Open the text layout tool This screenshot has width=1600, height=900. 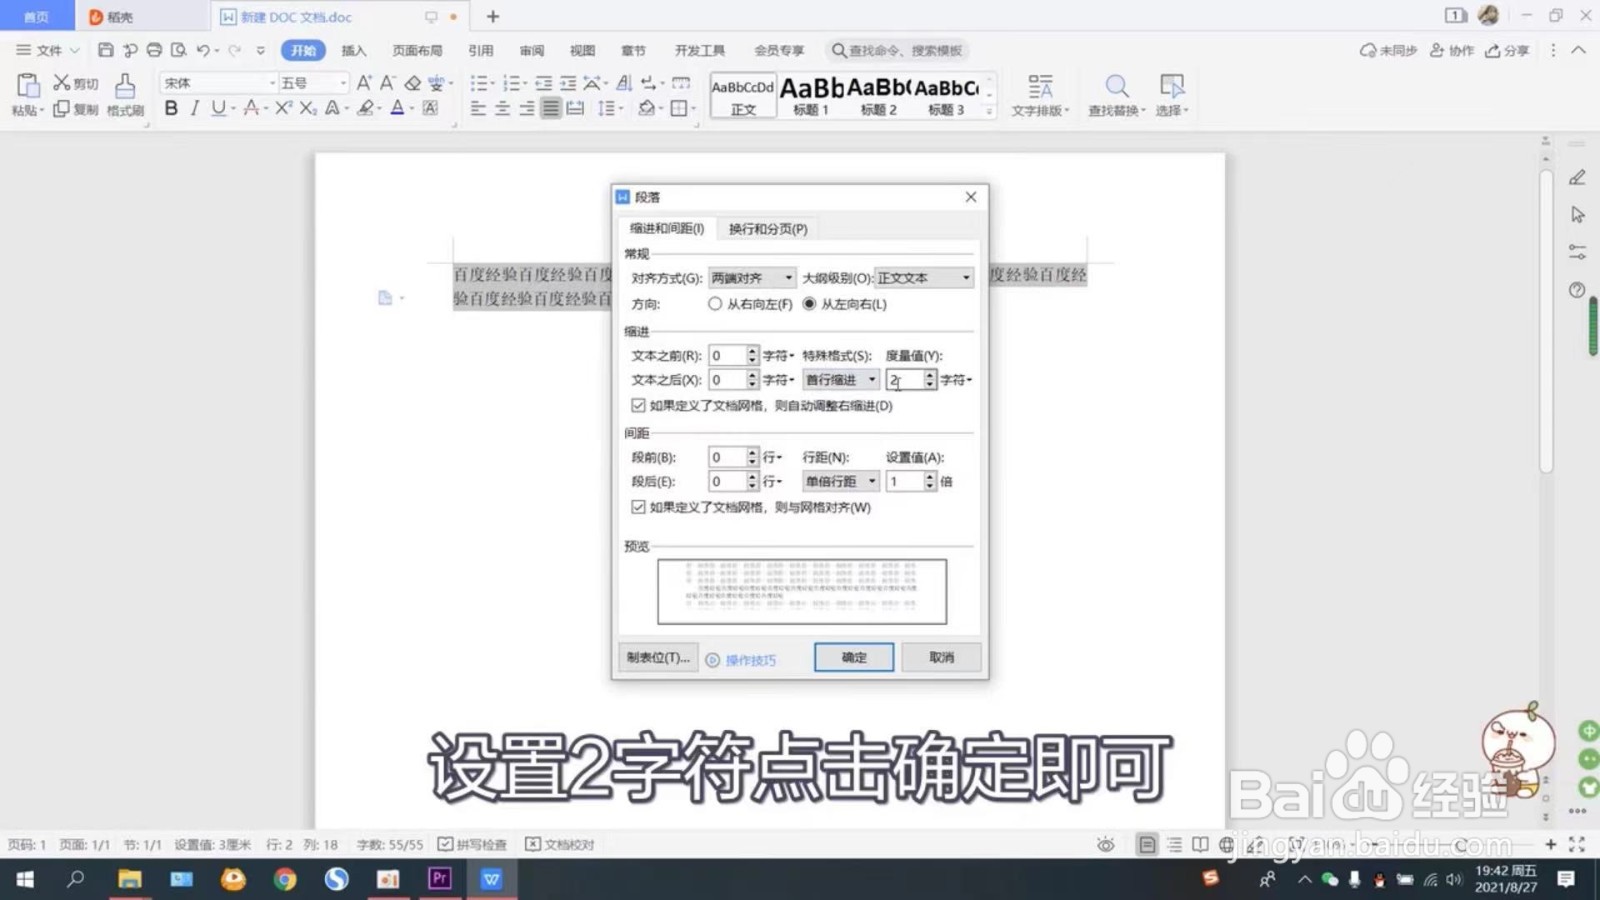(1040, 95)
